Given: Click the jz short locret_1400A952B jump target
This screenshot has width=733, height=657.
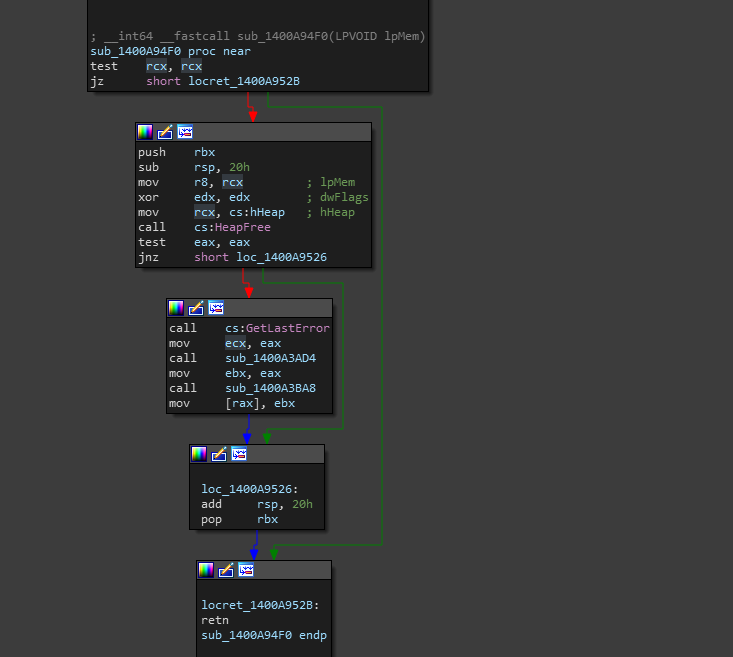Looking at the screenshot, I should pos(244,81).
